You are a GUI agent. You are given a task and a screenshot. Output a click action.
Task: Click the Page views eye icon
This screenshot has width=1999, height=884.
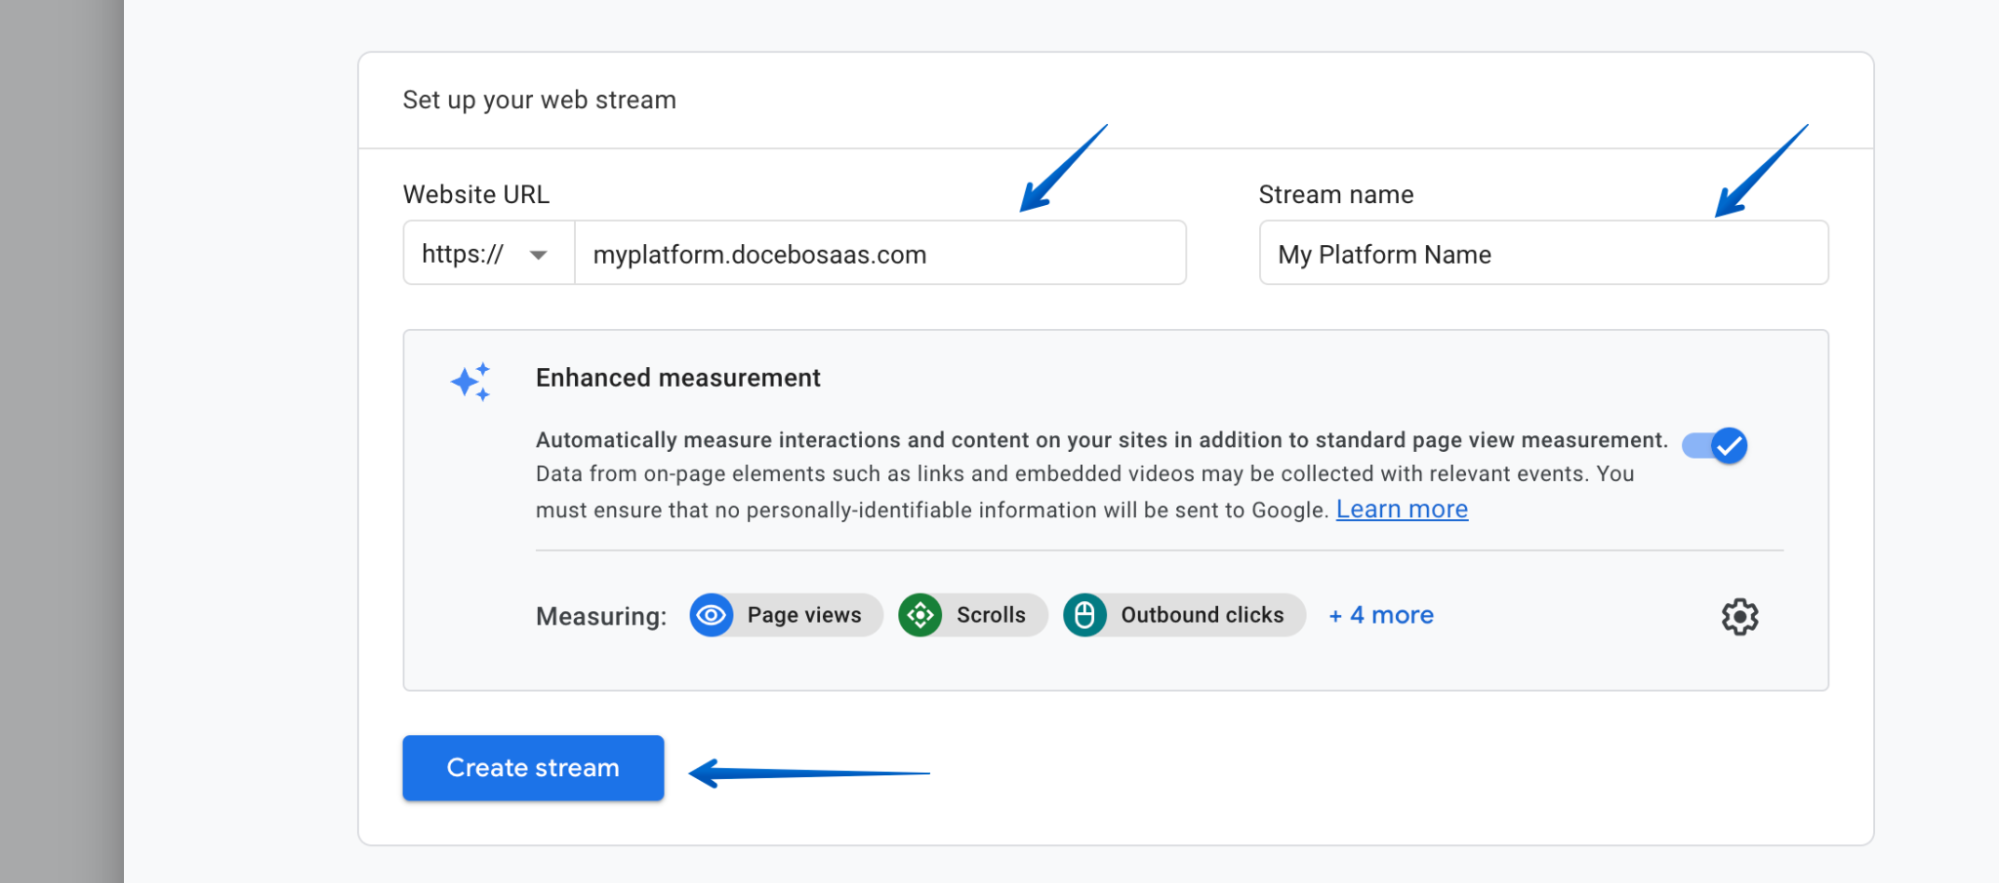coord(711,615)
